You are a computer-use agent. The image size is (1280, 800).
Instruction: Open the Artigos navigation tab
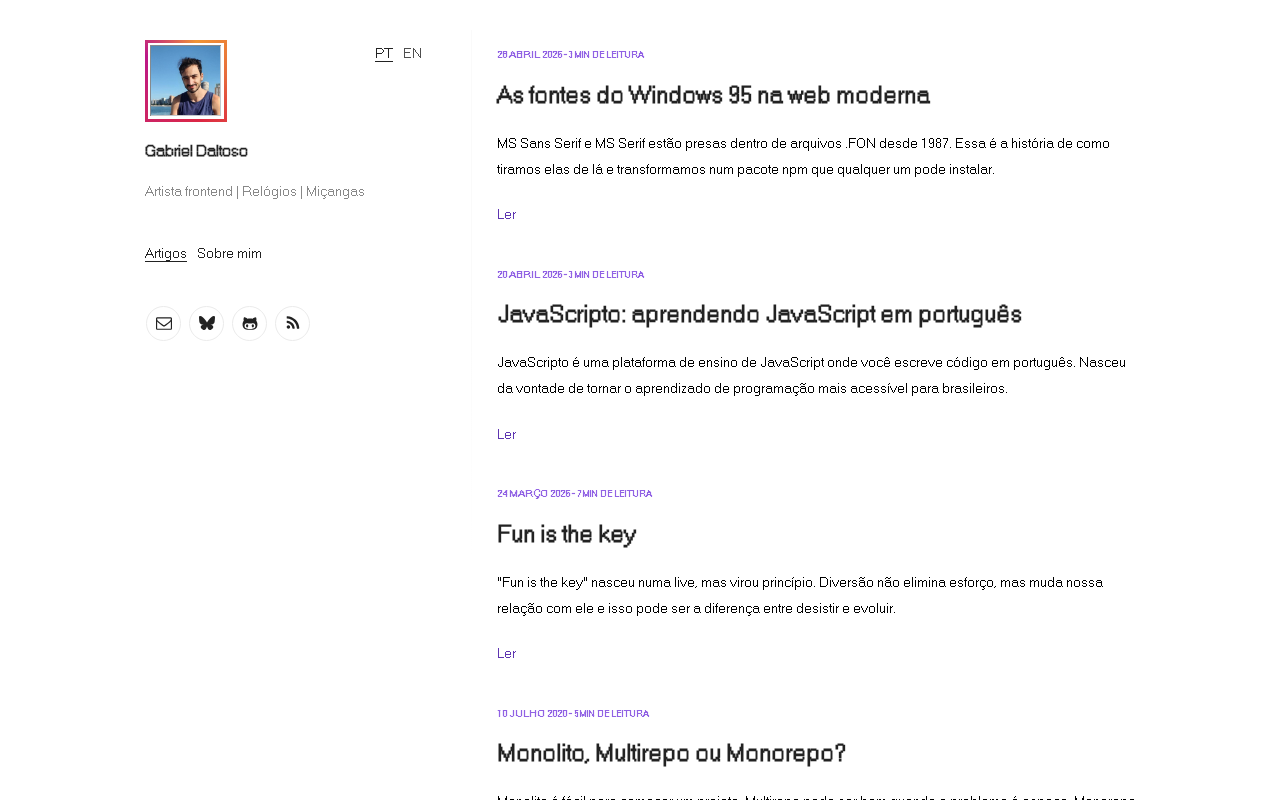[x=166, y=254]
